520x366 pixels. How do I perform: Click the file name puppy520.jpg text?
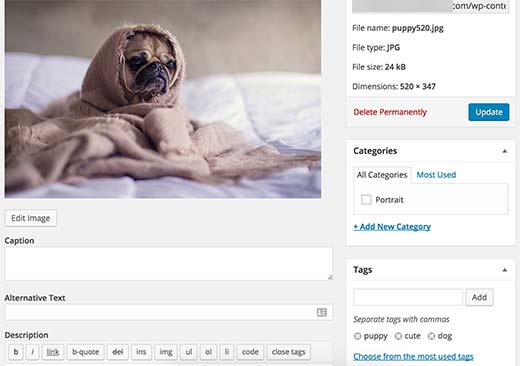tap(418, 28)
